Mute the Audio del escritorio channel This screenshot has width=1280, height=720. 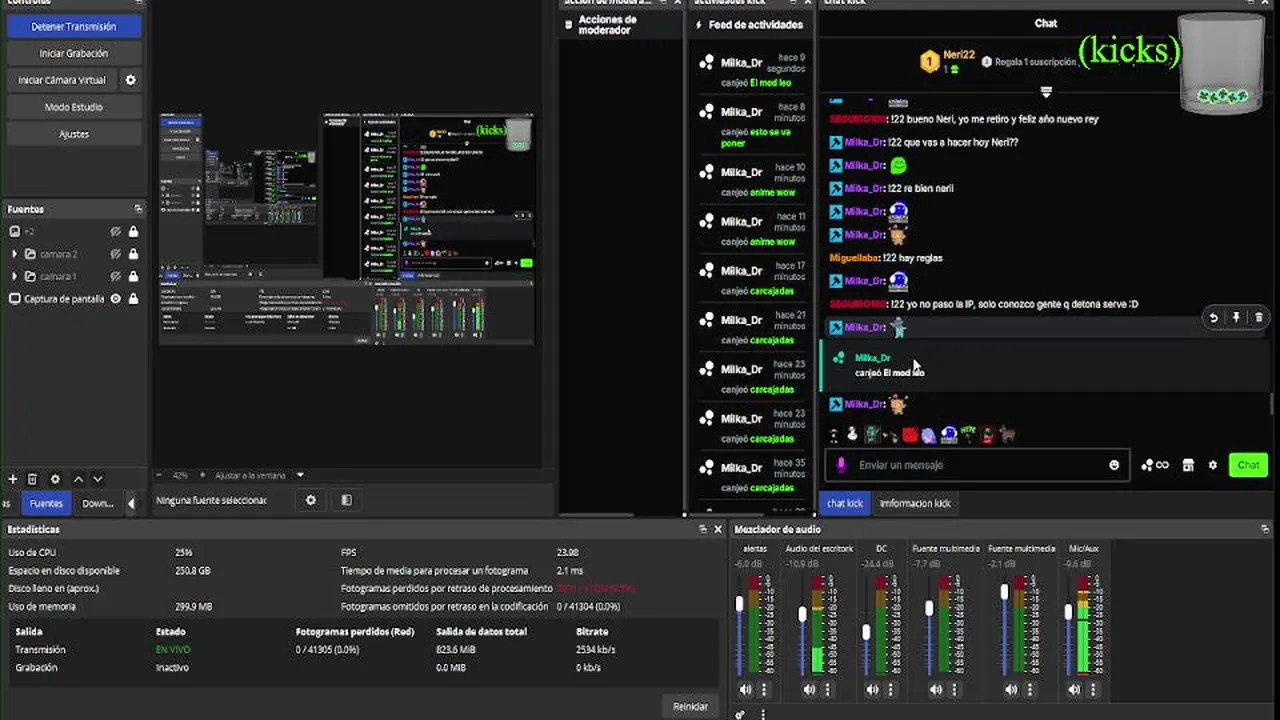click(x=809, y=689)
